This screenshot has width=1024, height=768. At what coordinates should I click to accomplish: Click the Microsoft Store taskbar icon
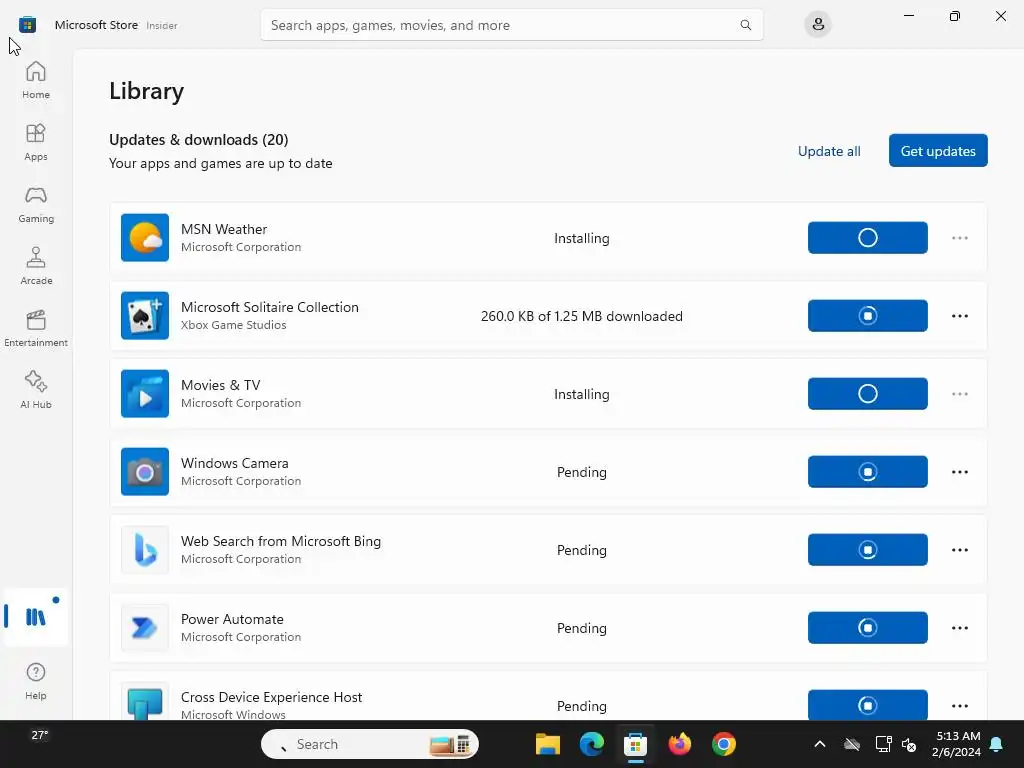[x=635, y=744]
